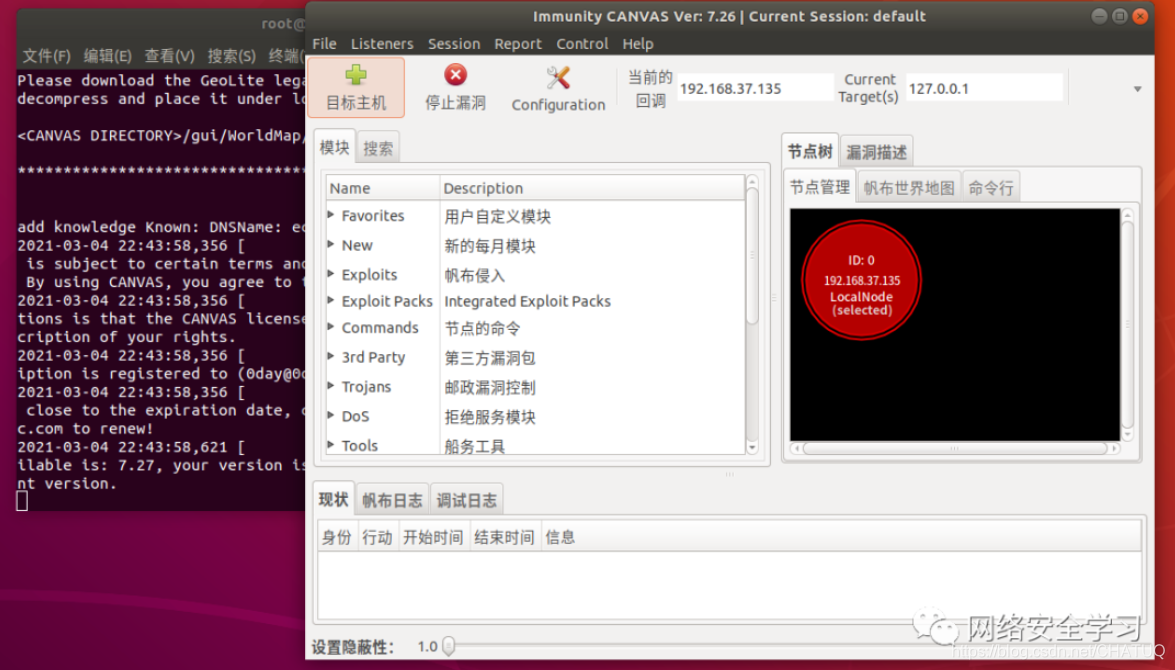Open the Session menu
The image size is (1175, 670).
[x=453, y=43]
